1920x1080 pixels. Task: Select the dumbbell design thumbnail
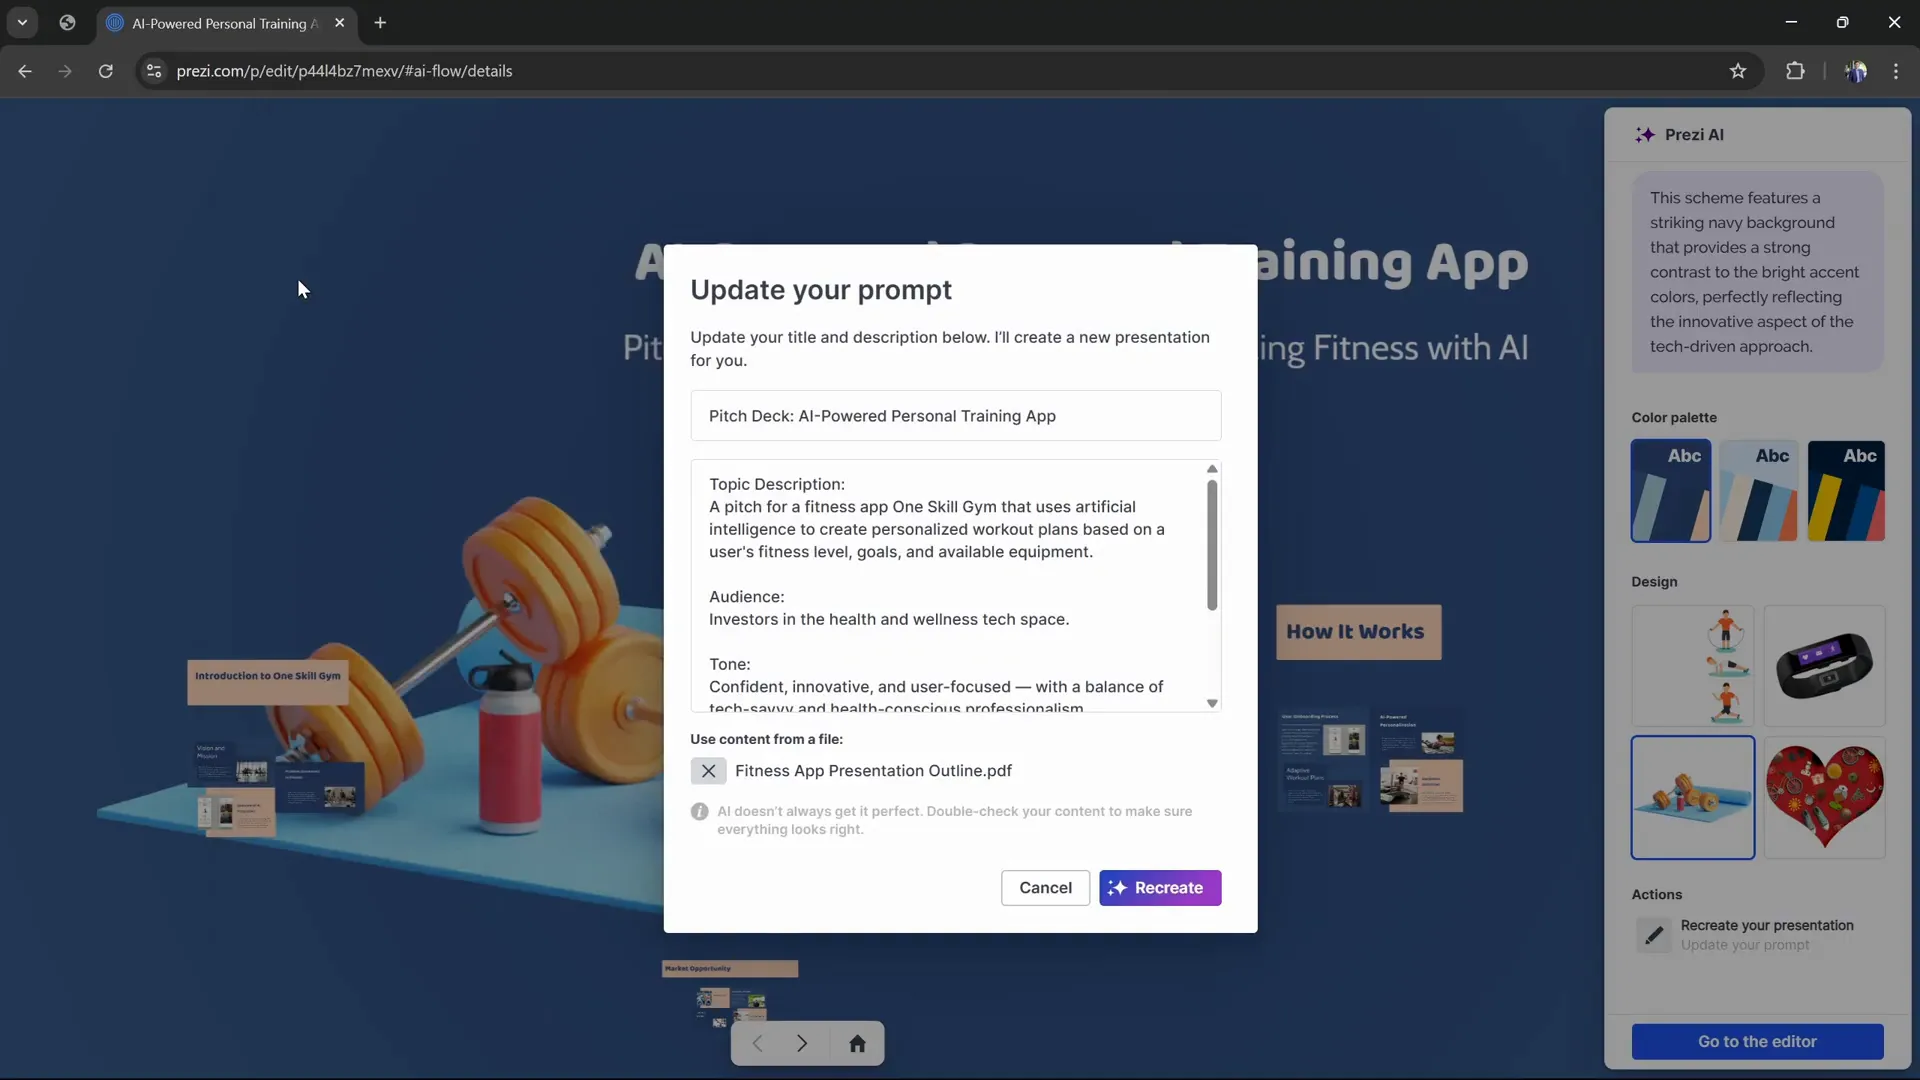pos(1692,798)
